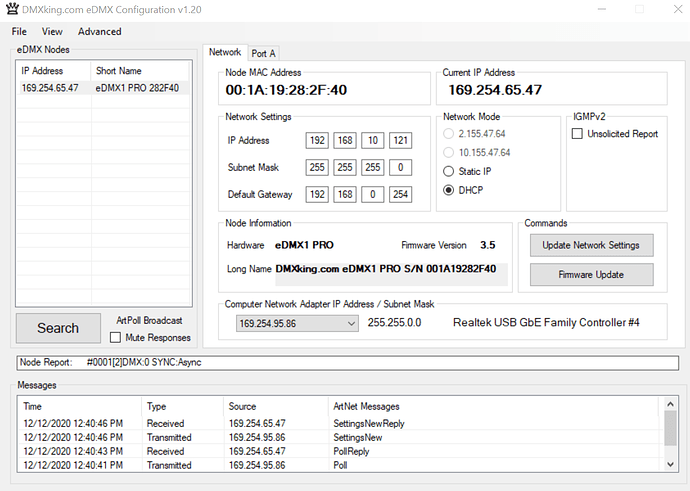Click the Search button
The width and height of the screenshot is (690, 491).
pos(58,328)
